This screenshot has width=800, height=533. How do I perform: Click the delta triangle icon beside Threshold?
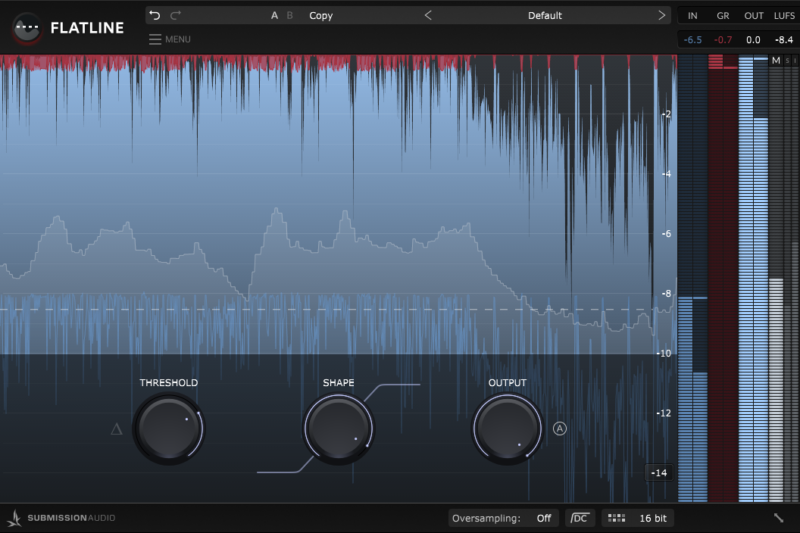116,429
